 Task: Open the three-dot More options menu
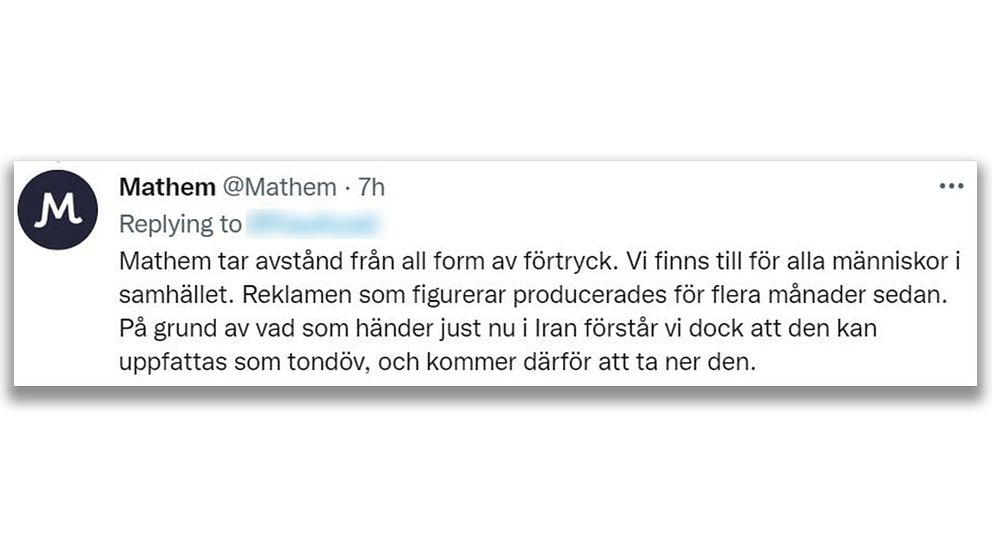950,187
